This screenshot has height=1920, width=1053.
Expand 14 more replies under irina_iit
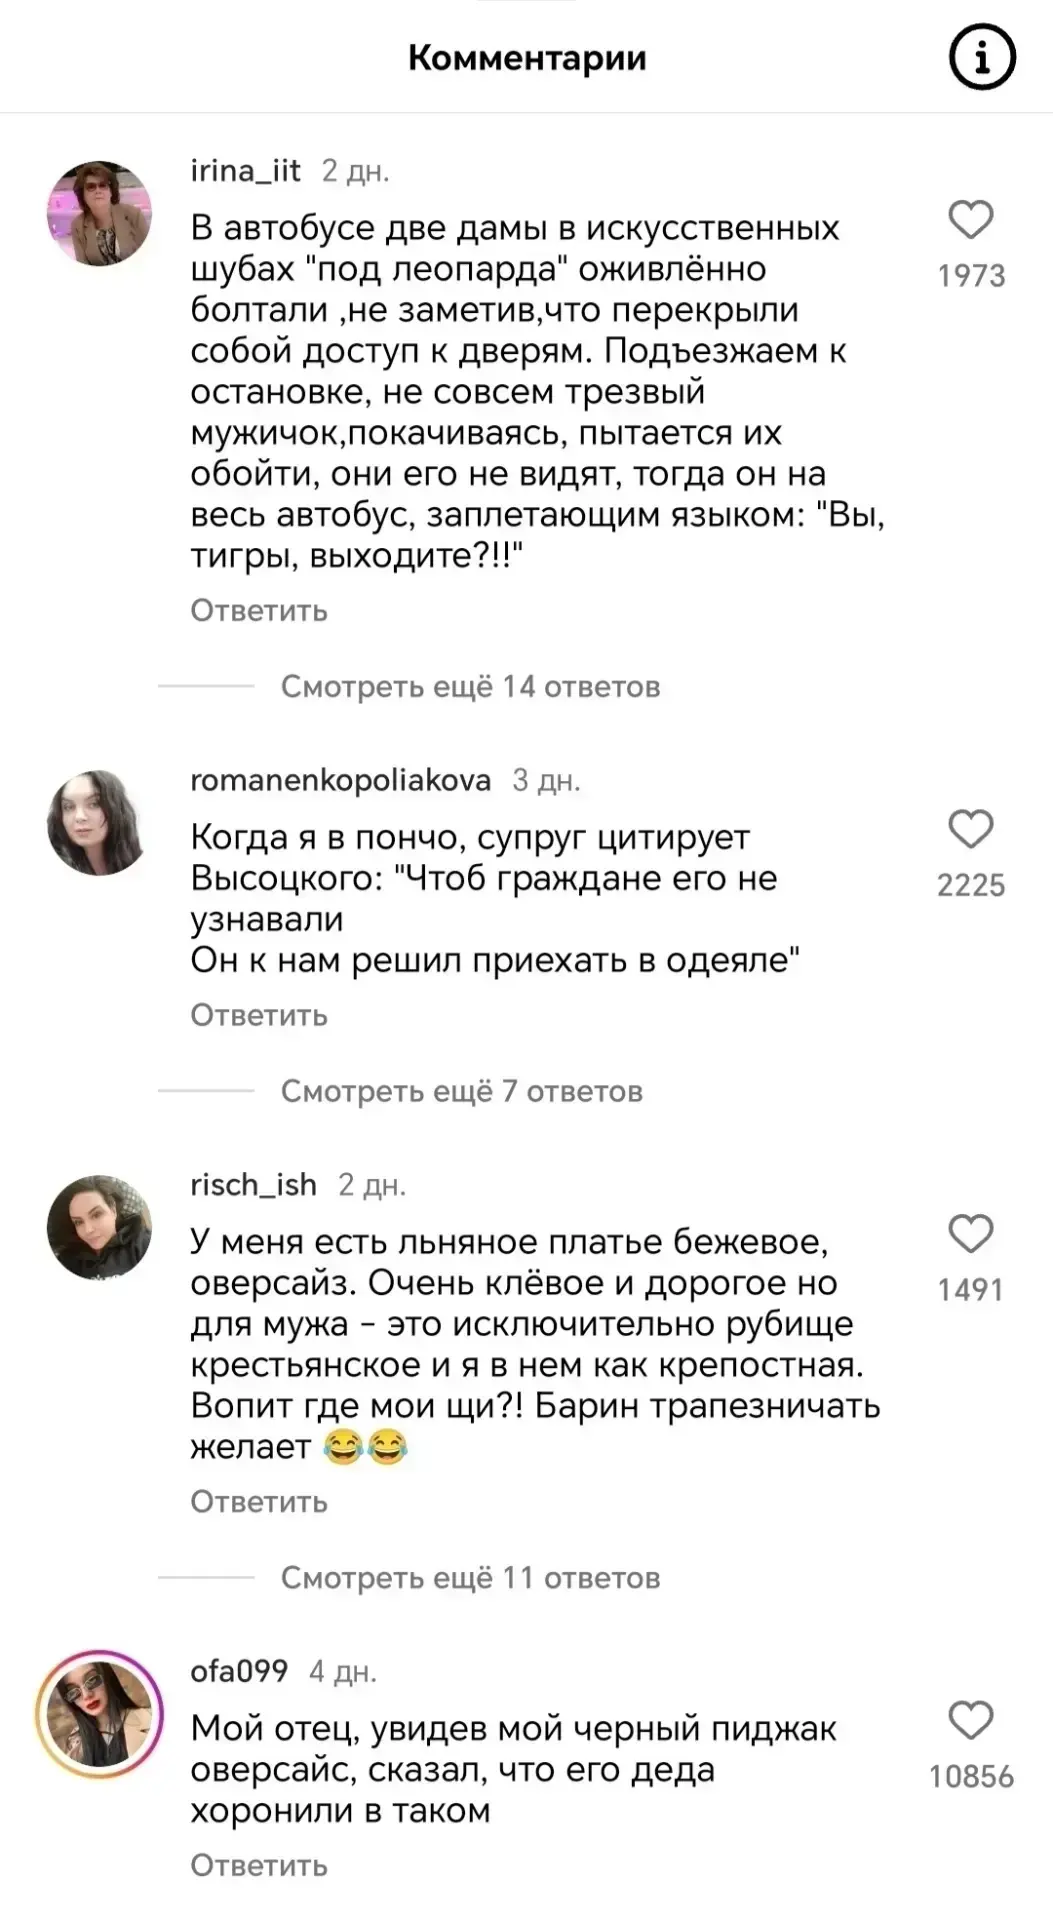coord(470,687)
